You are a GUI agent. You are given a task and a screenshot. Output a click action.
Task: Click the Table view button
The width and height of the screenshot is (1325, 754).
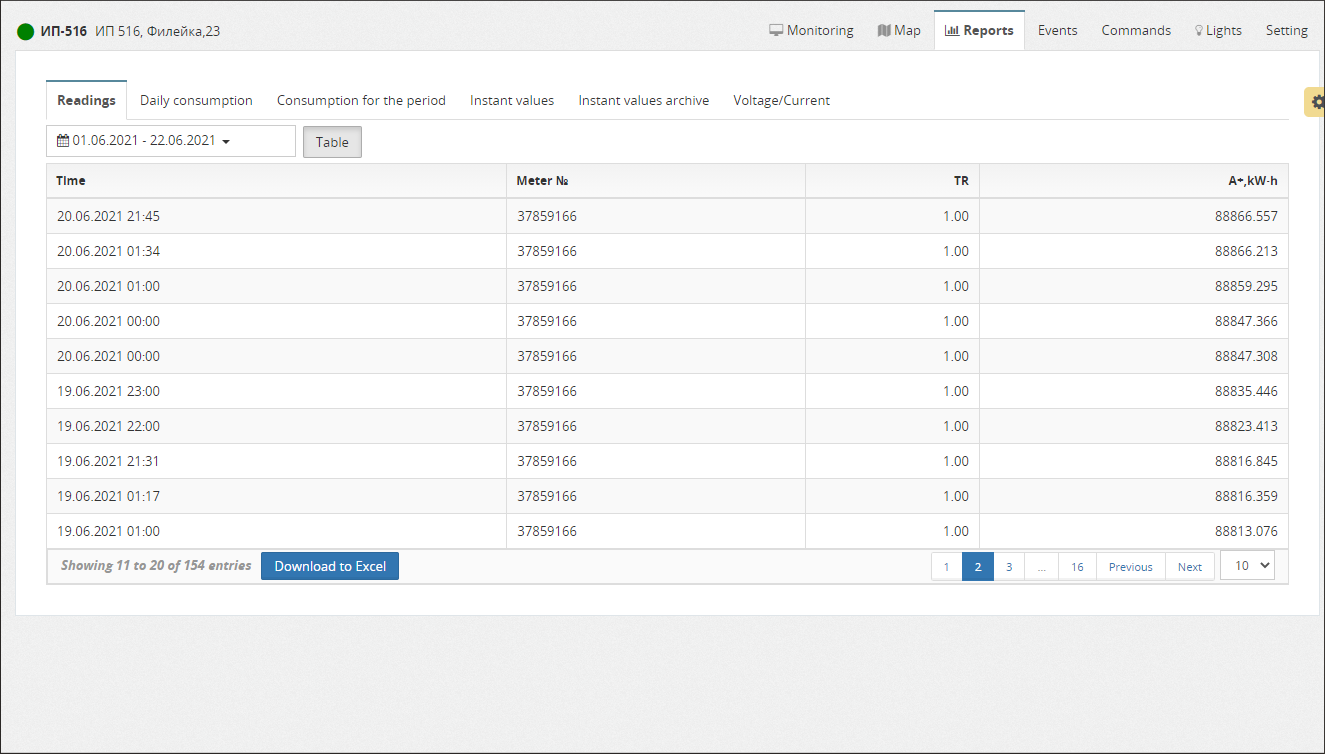pyautogui.click(x=332, y=142)
